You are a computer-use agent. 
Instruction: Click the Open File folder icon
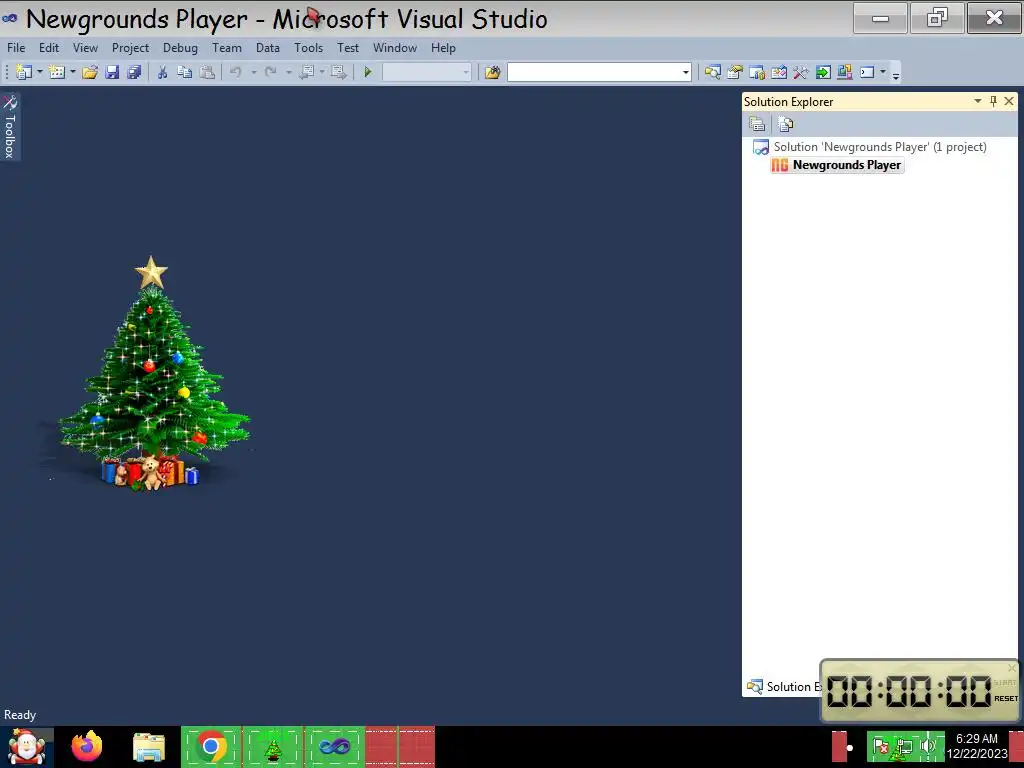[90, 72]
